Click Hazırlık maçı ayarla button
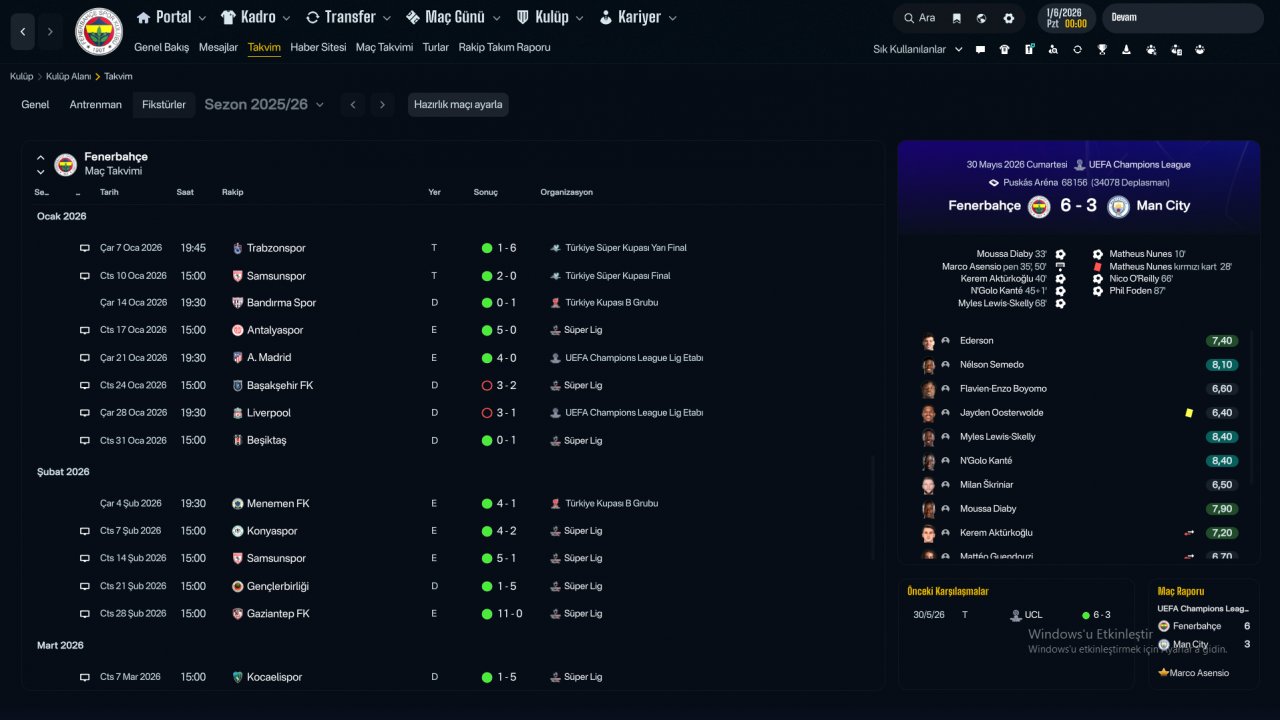1280x720 pixels. [x=458, y=104]
